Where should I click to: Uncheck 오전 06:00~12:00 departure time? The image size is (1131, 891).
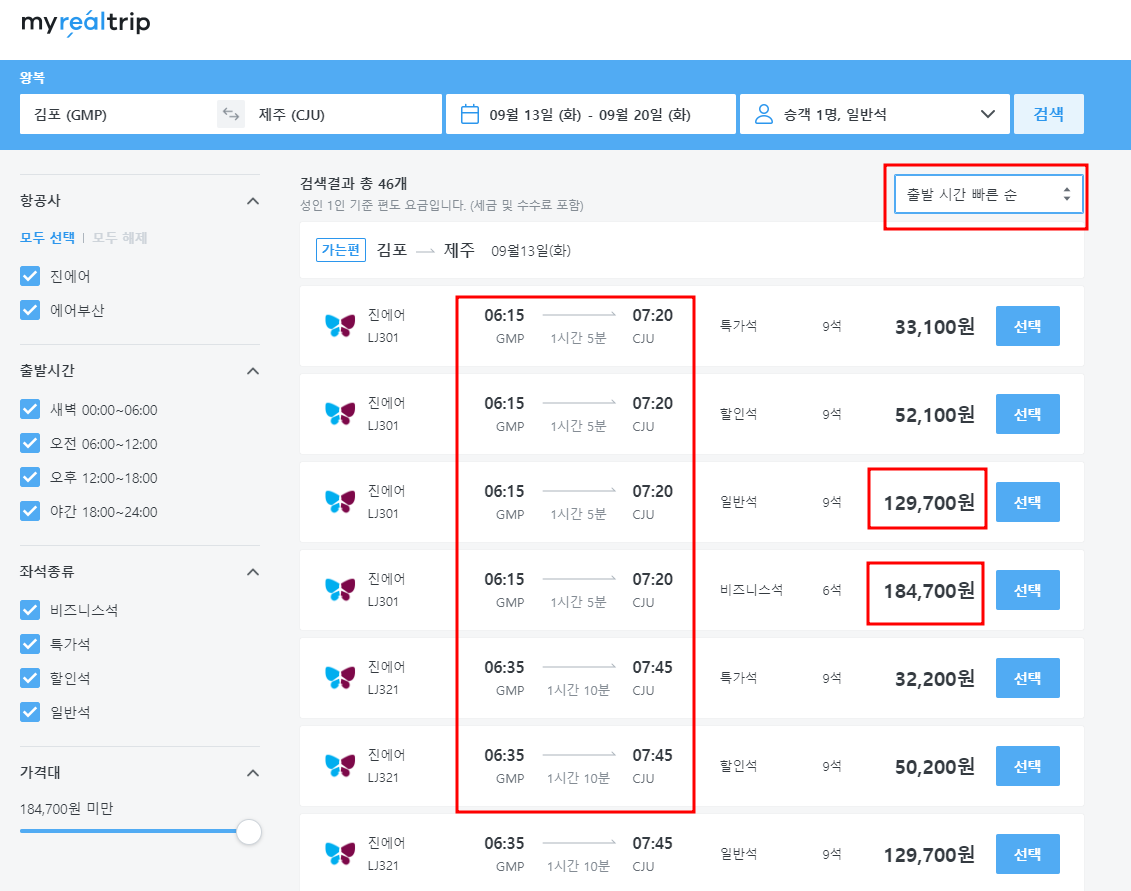click(x=30, y=443)
